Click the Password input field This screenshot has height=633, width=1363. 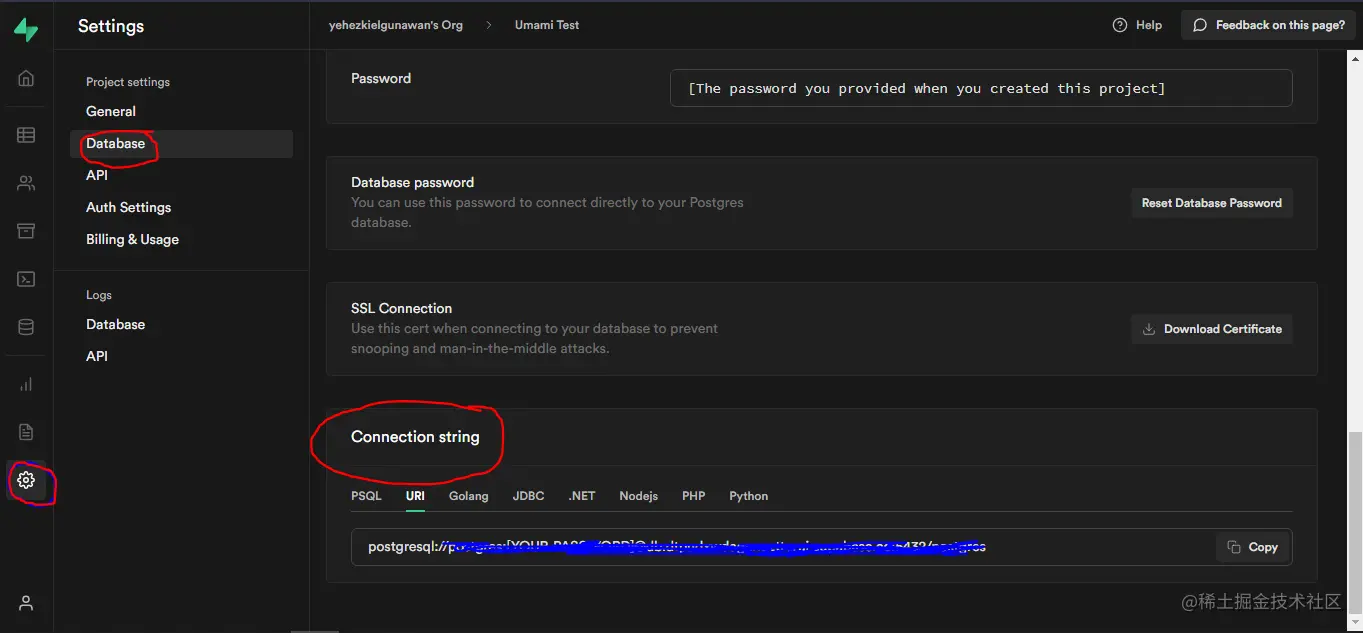click(981, 88)
